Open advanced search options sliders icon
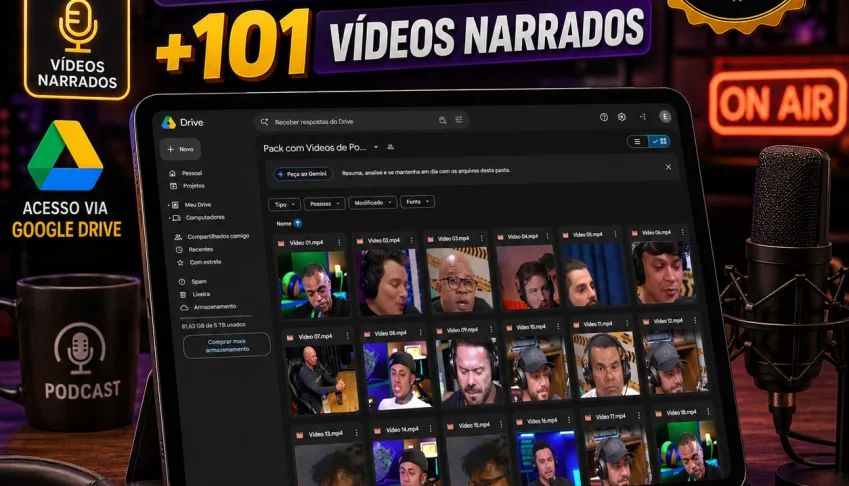The height and width of the screenshot is (486, 849). 459,120
